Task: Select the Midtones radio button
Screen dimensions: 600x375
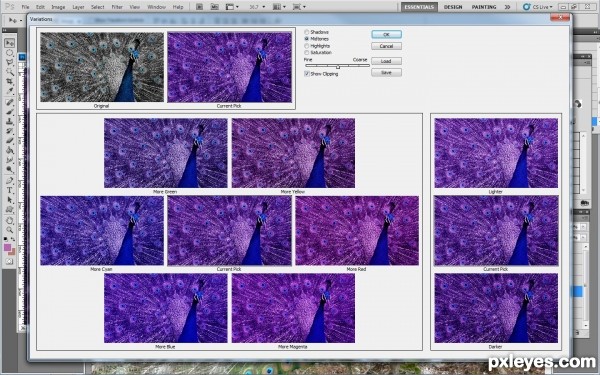Action: 307,39
